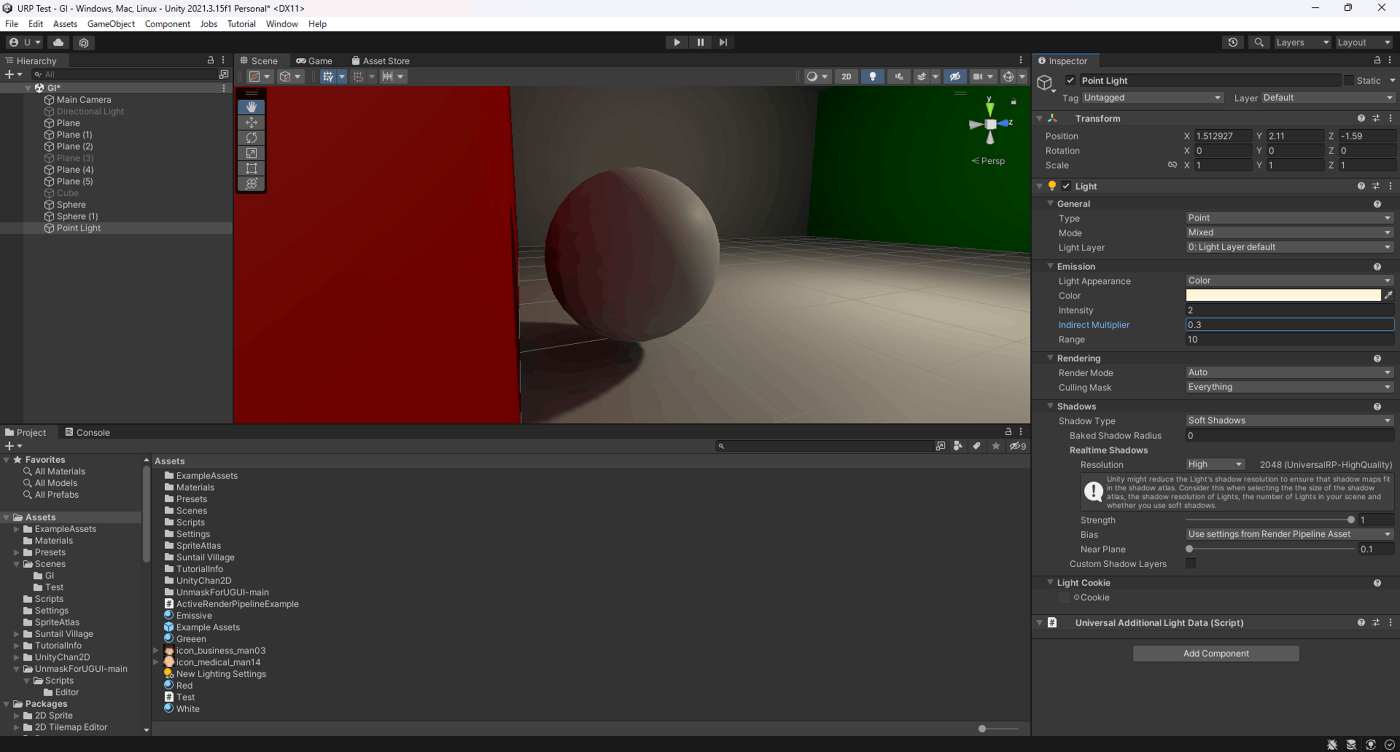This screenshot has height=752, width=1400.
Task: Open the Shadow Type dropdown
Action: tap(1290, 421)
